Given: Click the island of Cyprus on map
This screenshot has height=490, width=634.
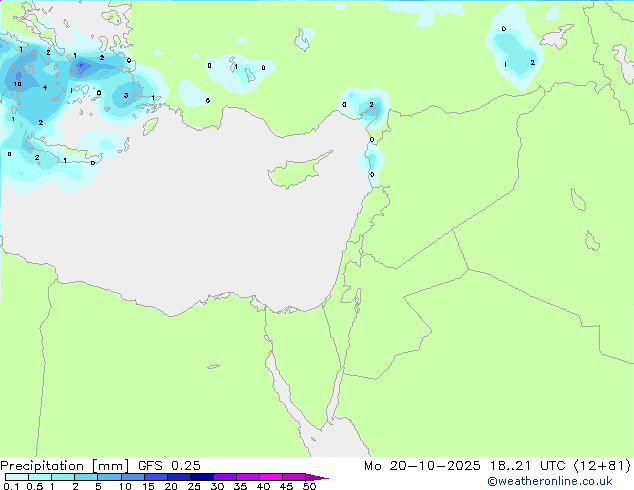Looking at the screenshot, I should click(x=295, y=171).
